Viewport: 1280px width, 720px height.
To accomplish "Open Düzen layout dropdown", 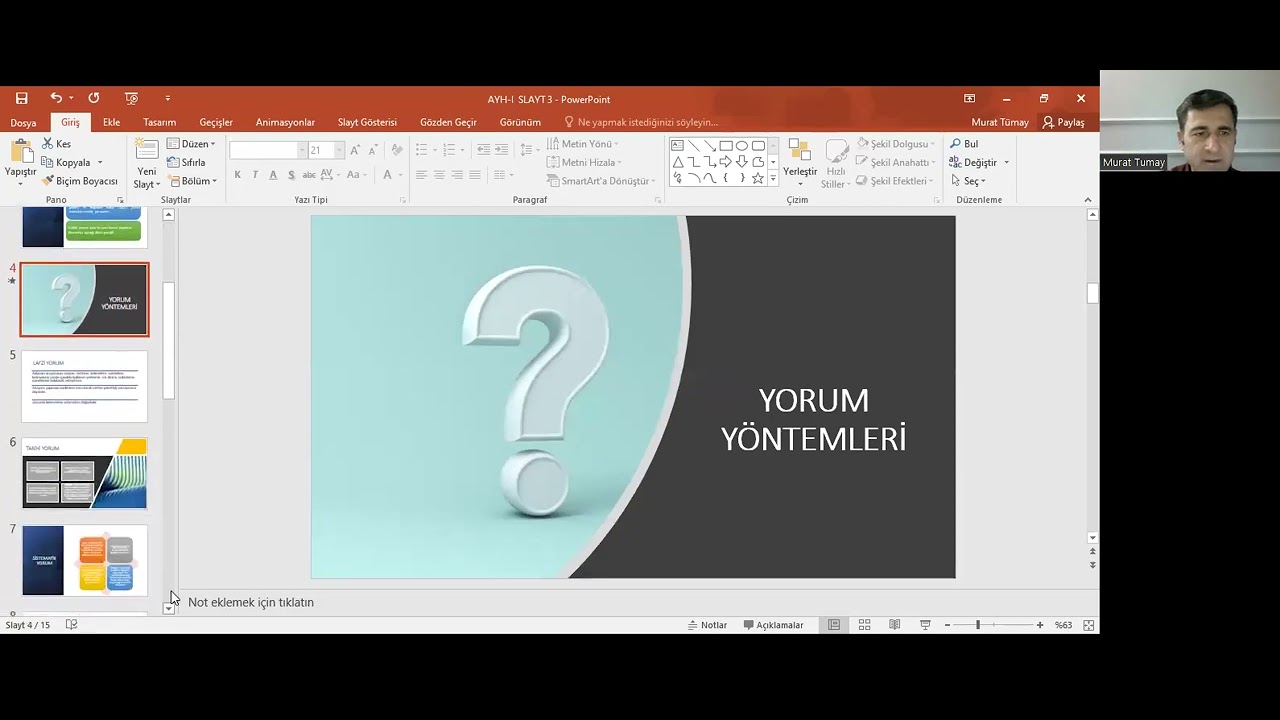I will pos(191,144).
